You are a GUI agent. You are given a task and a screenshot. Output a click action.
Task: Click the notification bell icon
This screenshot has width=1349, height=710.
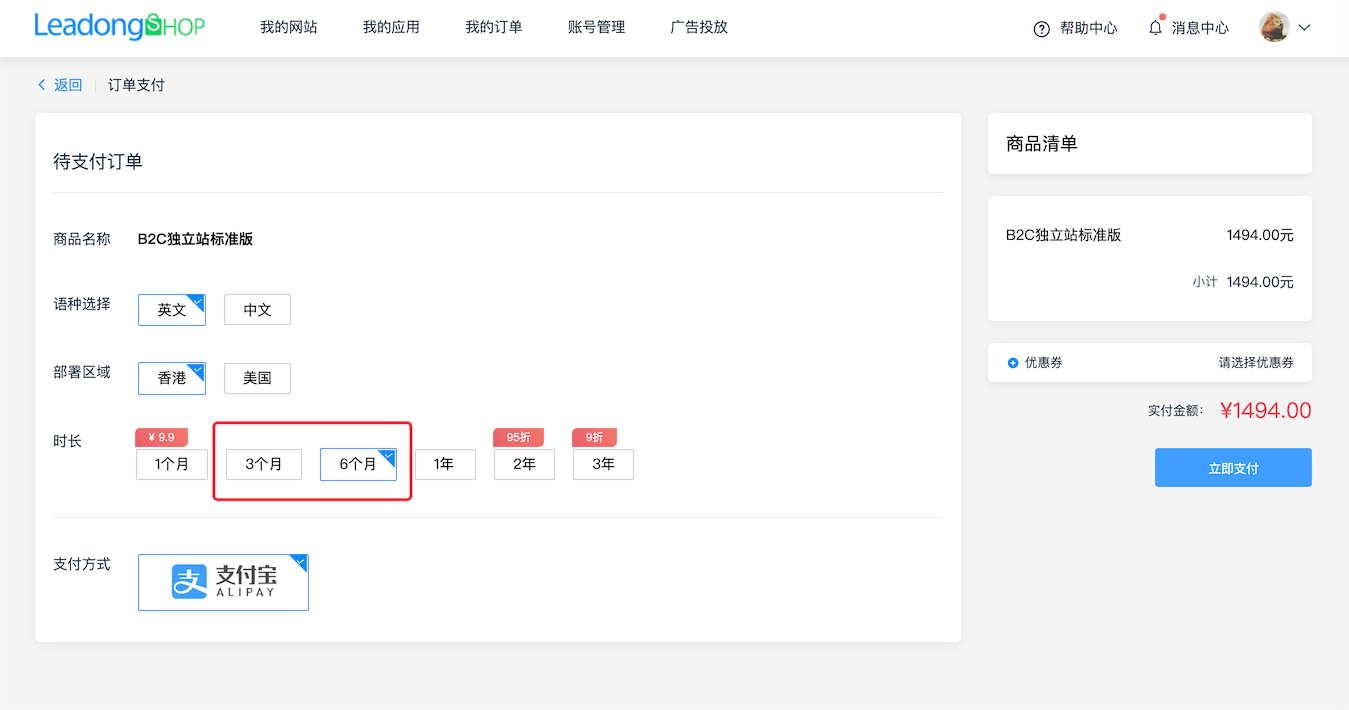[x=1155, y=27]
